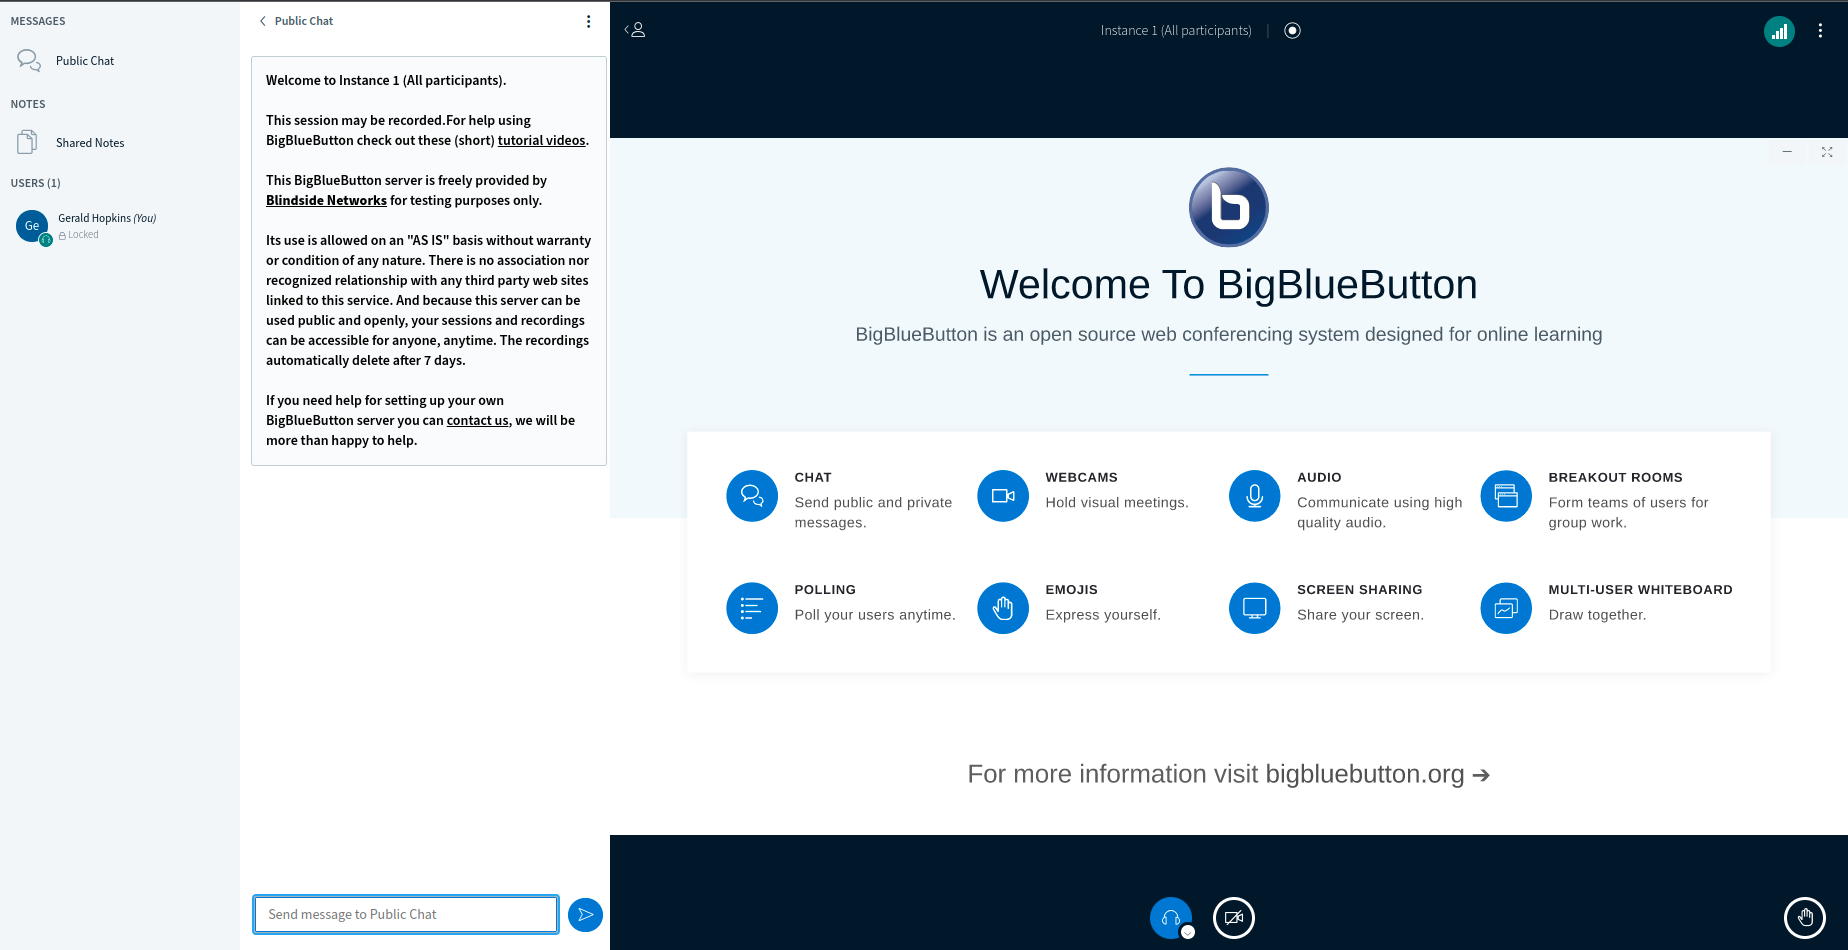Focus the Send message to Public Chat field
The image size is (1848, 950).
point(406,915)
